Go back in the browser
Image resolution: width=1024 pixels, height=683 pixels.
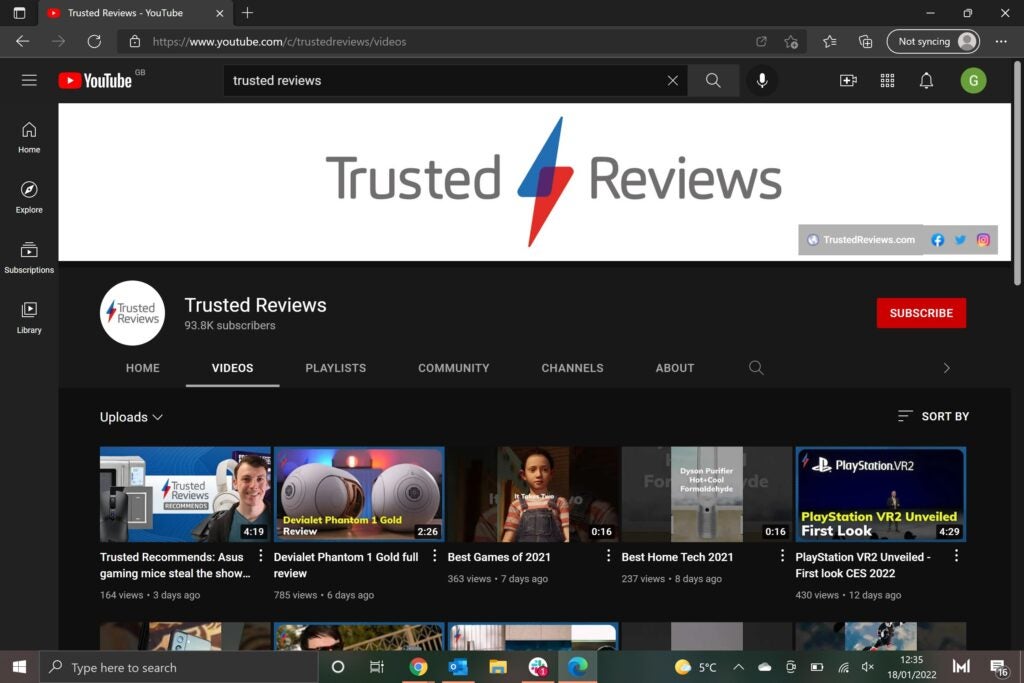(23, 41)
